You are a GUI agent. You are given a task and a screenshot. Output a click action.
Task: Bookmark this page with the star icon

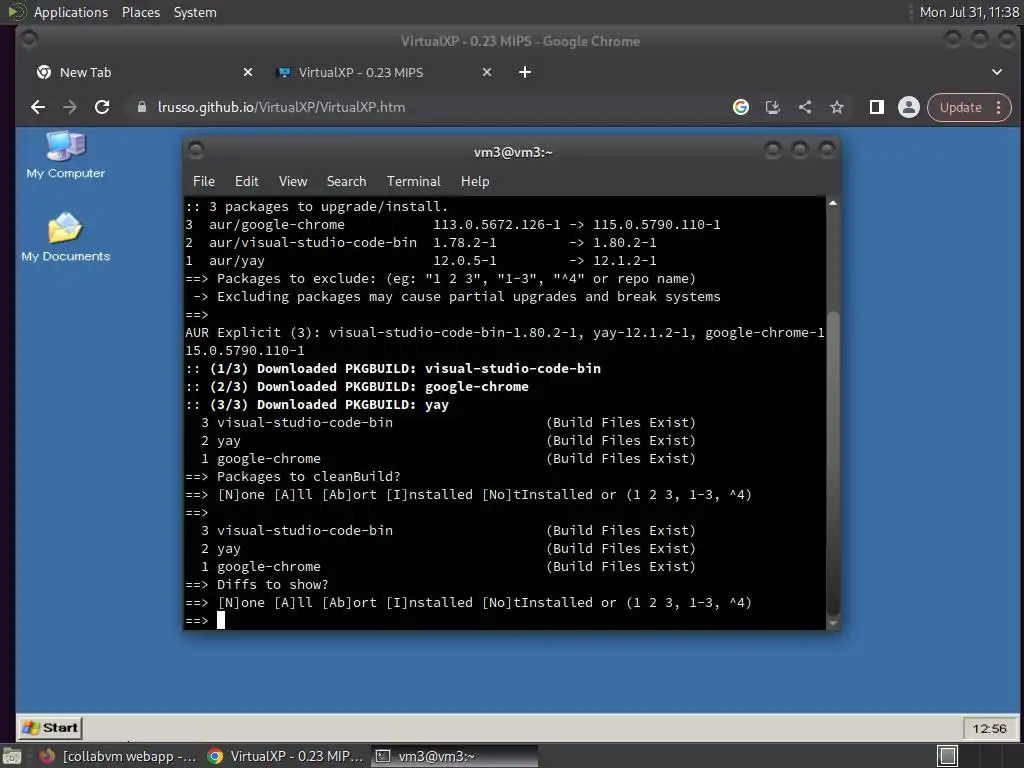coord(837,107)
